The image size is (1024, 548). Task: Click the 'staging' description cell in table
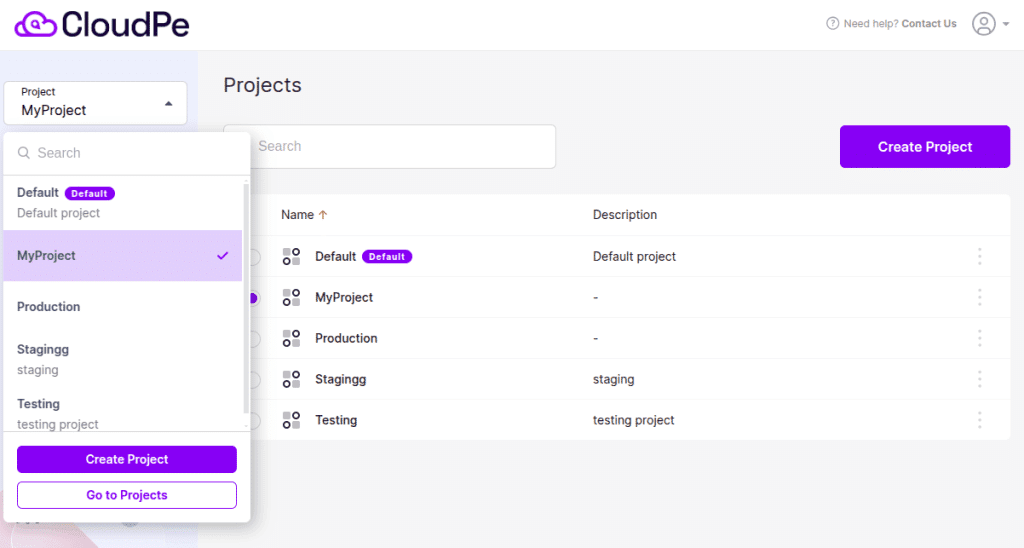pos(613,379)
